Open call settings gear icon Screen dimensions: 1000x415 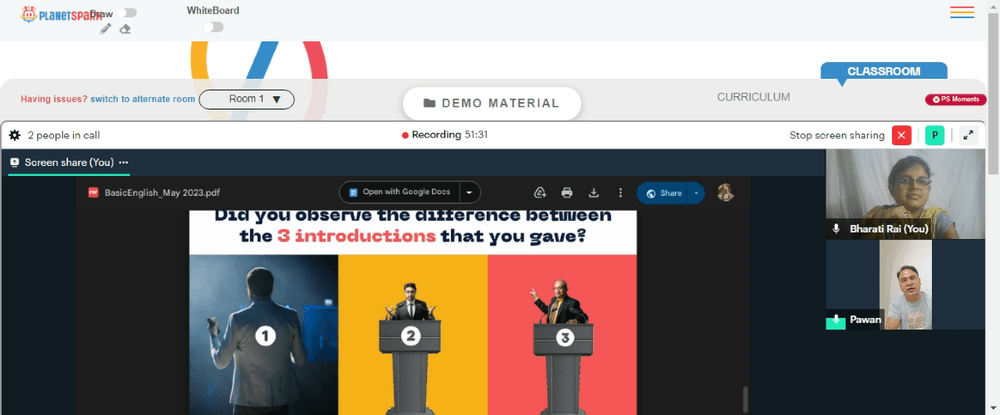point(15,135)
